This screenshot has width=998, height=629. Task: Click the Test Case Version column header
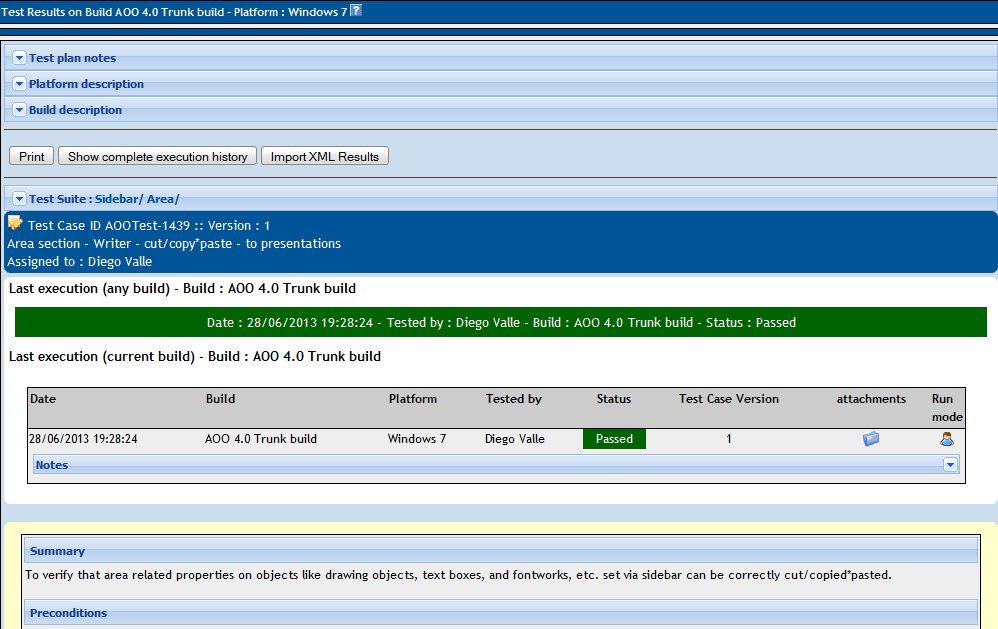(x=729, y=399)
